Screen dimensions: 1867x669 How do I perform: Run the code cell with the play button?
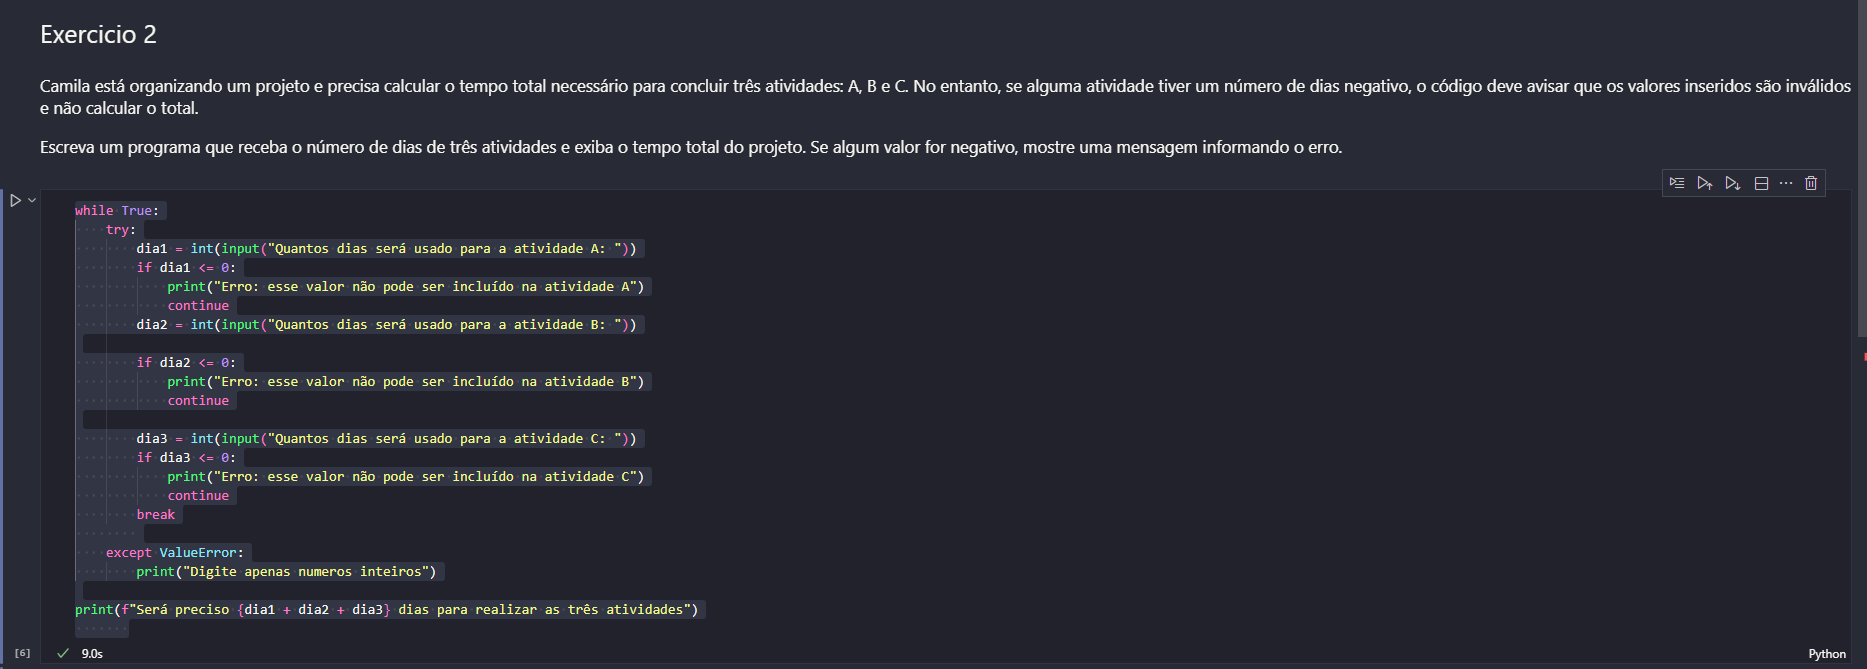[x=15, y=200]
